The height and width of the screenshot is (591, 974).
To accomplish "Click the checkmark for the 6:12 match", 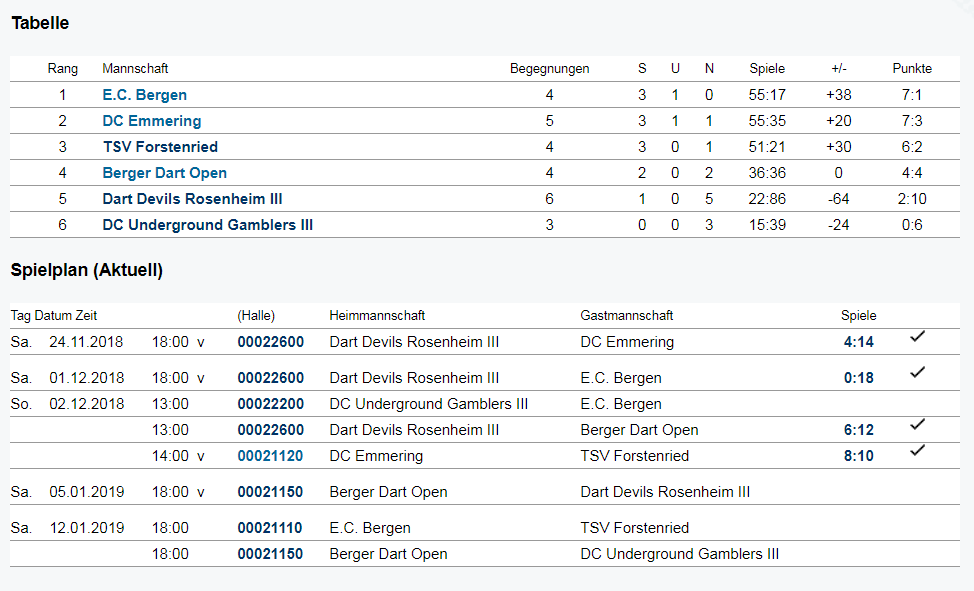I will (917, 425).
